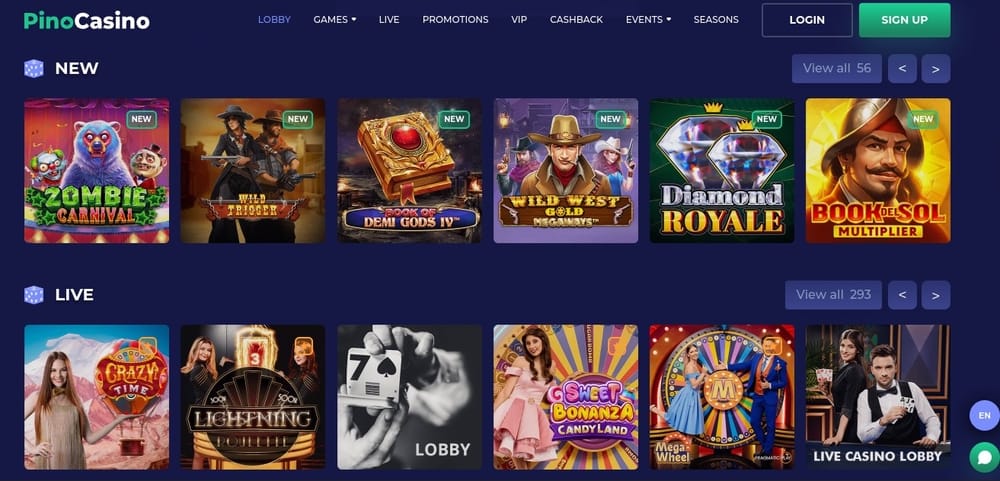Click the EN language selector circle
This screenshot has width=1000, height=481.
pyautogui.click(x=984, y=415)
